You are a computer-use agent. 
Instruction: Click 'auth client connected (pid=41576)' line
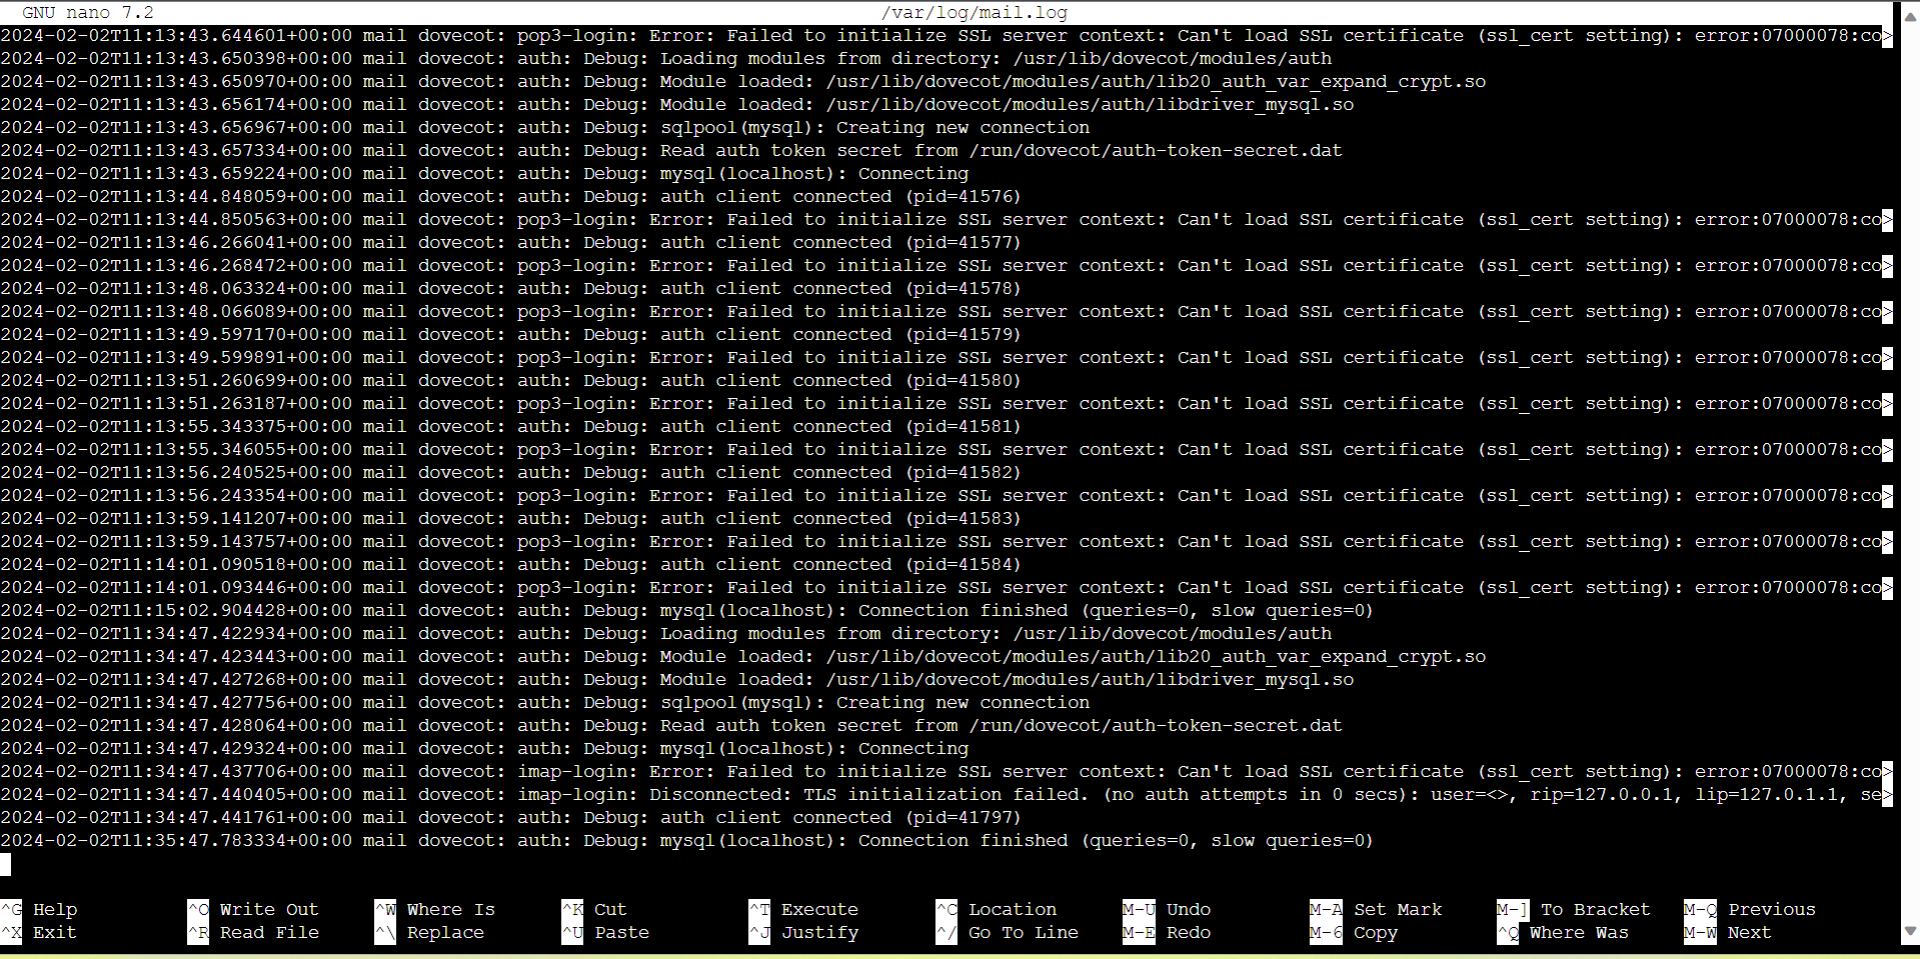click(510, 197)
